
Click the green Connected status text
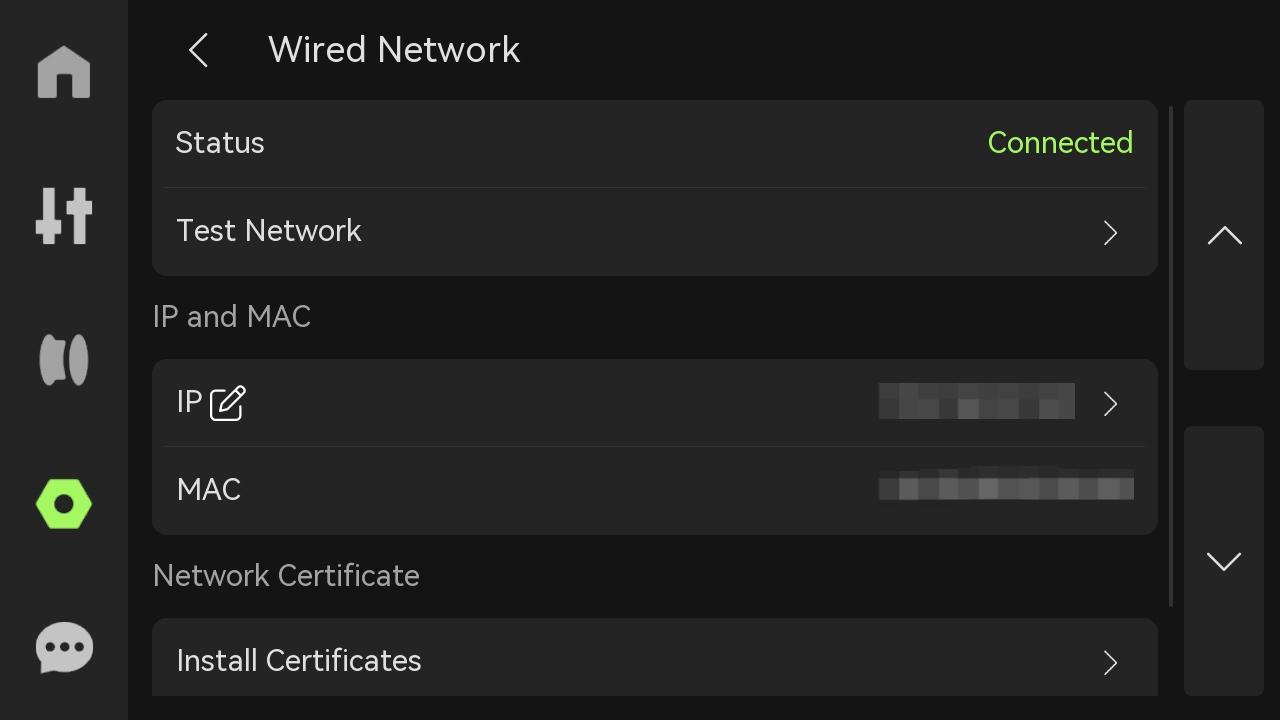pos(1060,143)
